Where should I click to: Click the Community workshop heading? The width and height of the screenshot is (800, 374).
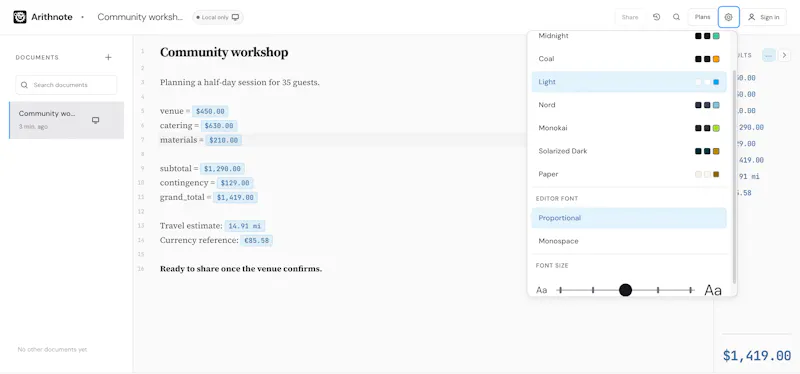[x=224, y=52]
